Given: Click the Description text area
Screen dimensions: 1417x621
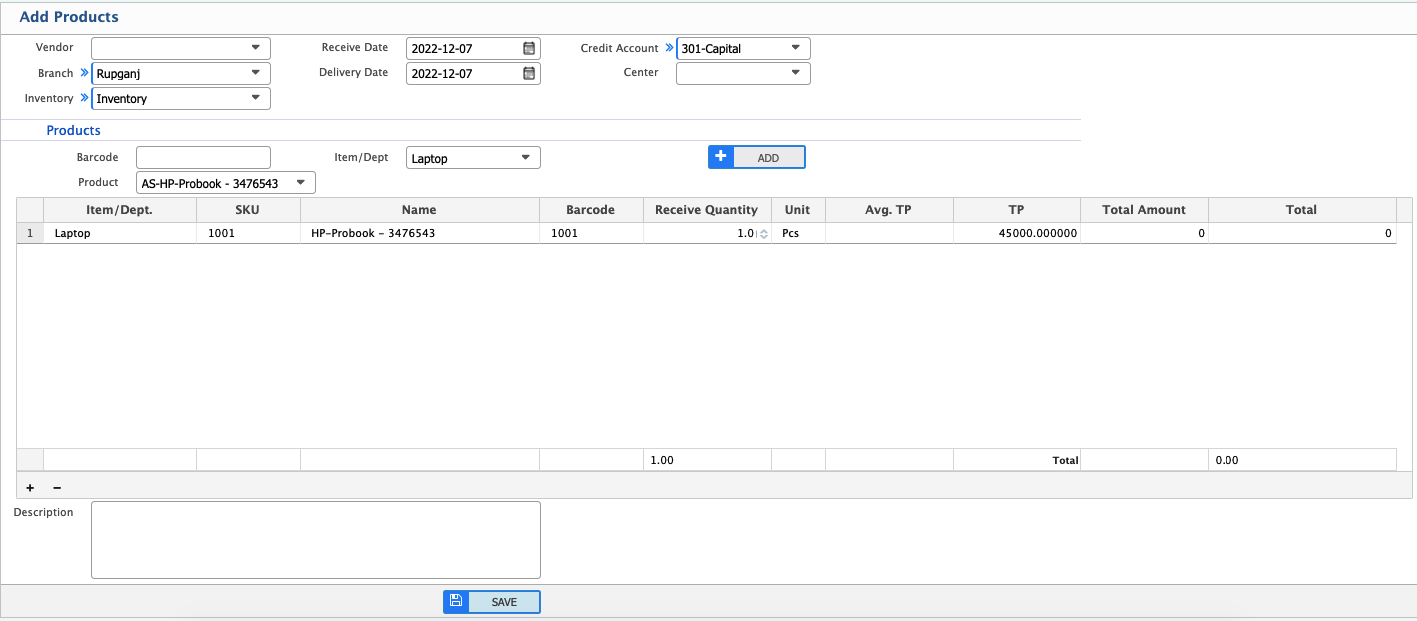Looking at the screenshot, I should click(x=314, y=540).
